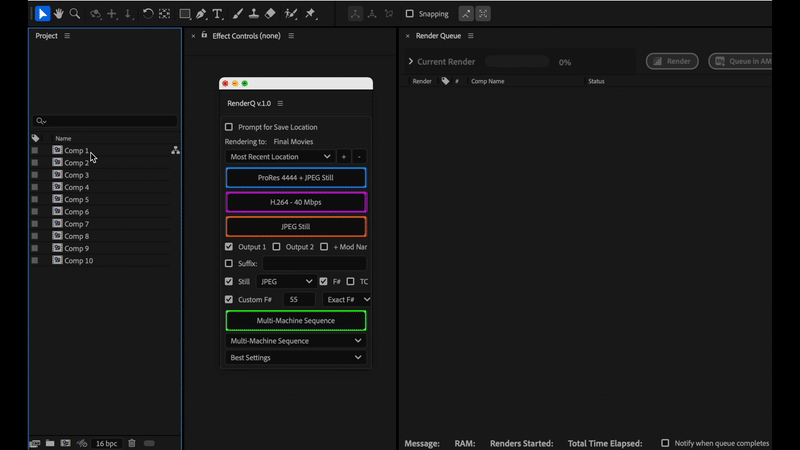This screenshot has width=800, height=450.
Task: Open the Project panel menu
Action: pyautogui.click(x=67, y=36)
